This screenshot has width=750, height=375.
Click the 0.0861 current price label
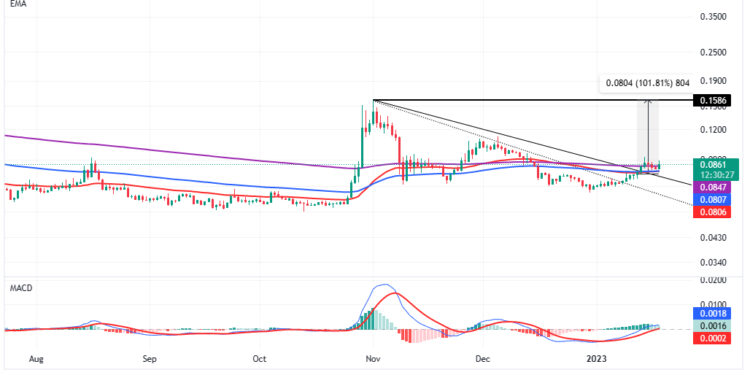pos(713,165)
